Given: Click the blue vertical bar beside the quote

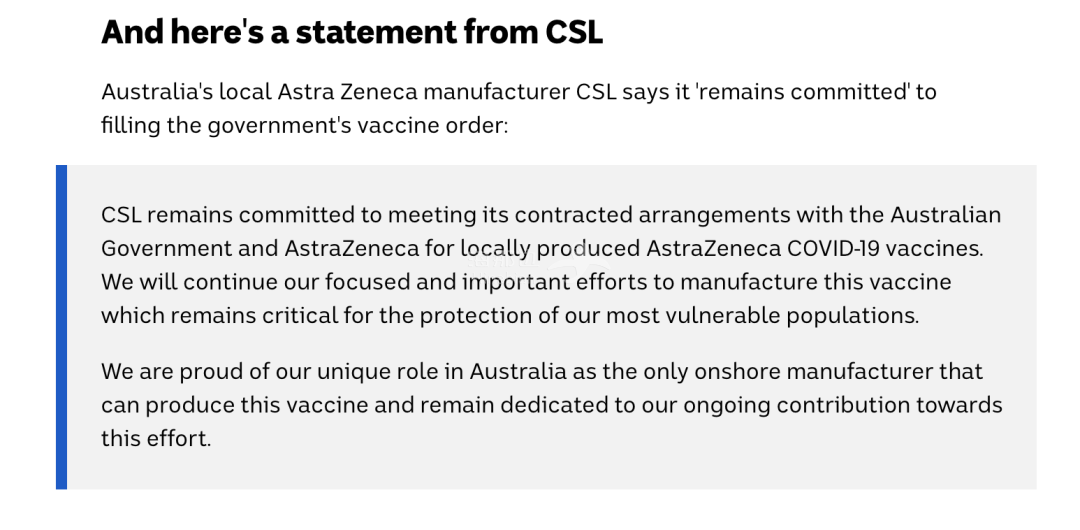Looking at the screenshot, I should tap(62, 327).
